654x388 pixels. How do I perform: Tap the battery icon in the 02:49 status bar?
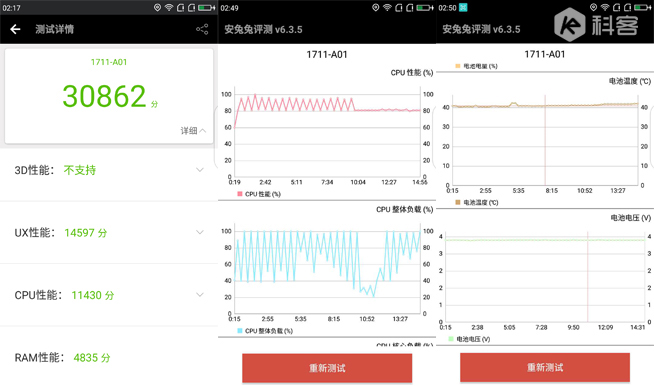tap(425, 8)
